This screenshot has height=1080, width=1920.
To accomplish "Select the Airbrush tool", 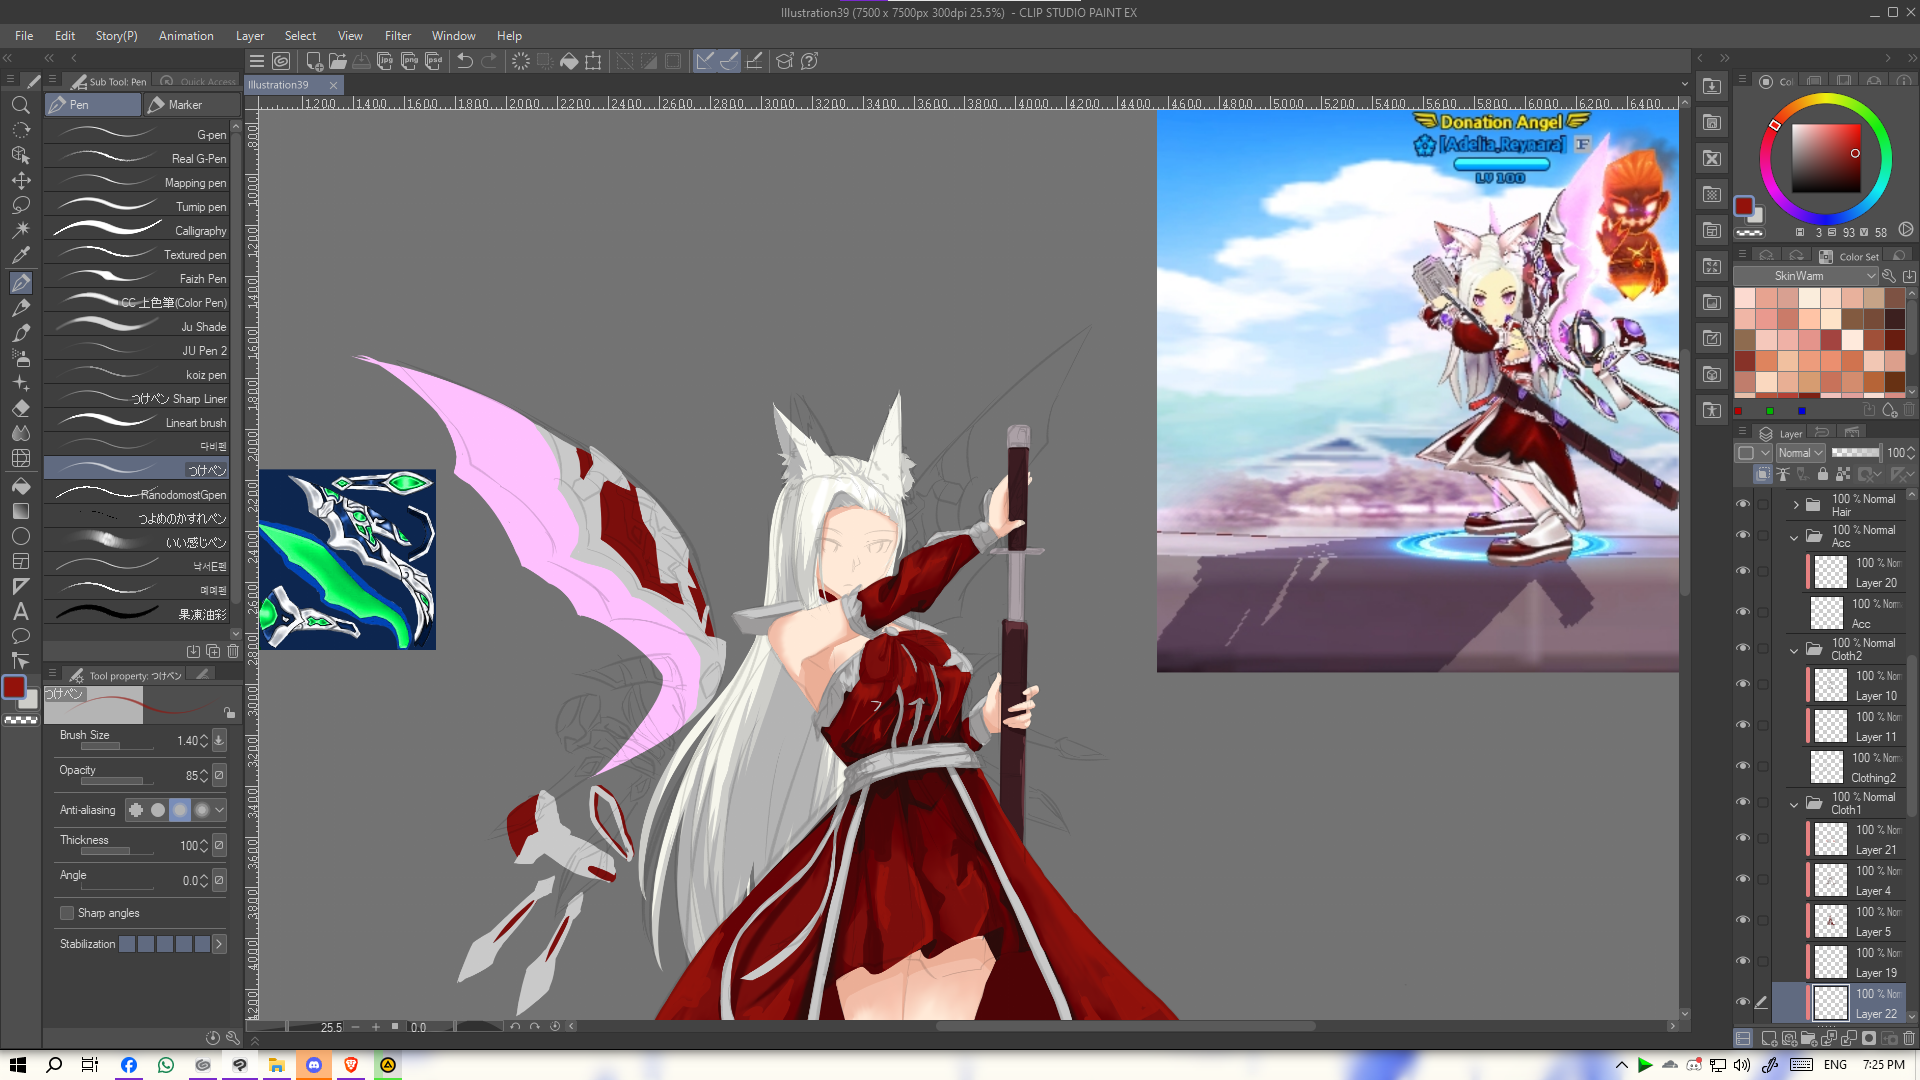I will 20,357.
